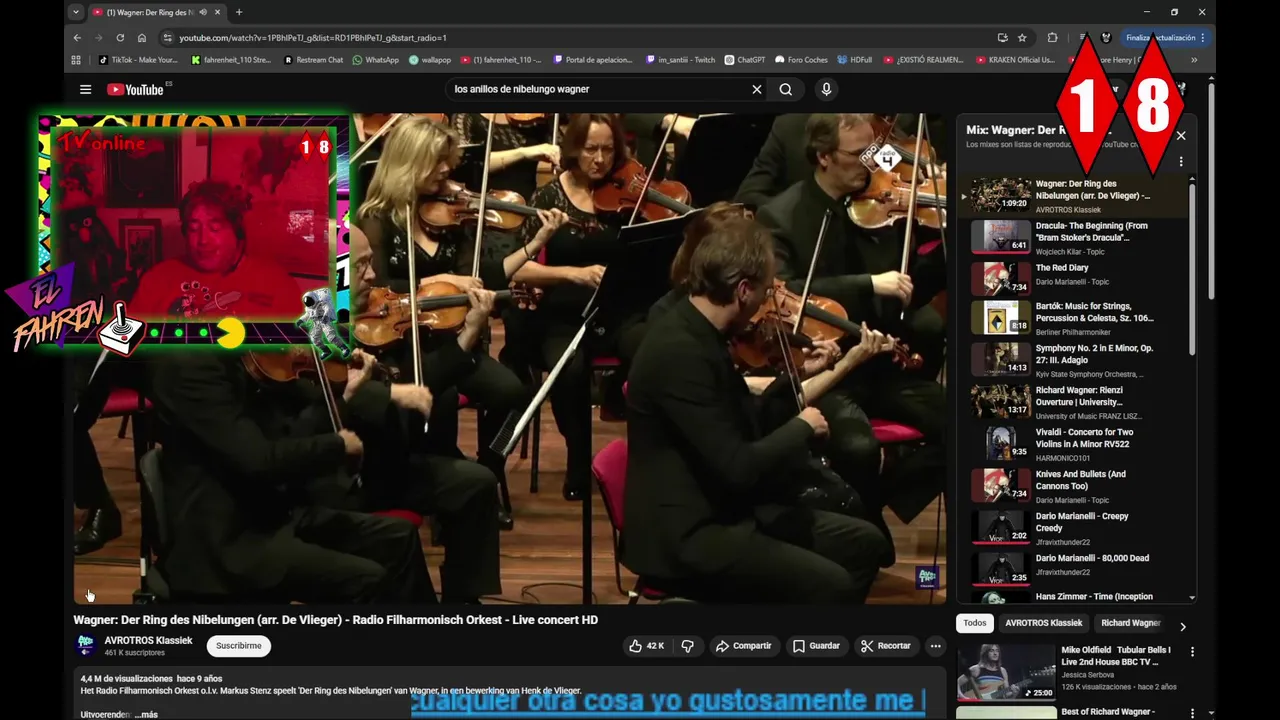This screenshot has height=720, width=1280.
Task: Close the Mix playlist panel
Action: click(1181, 136)
